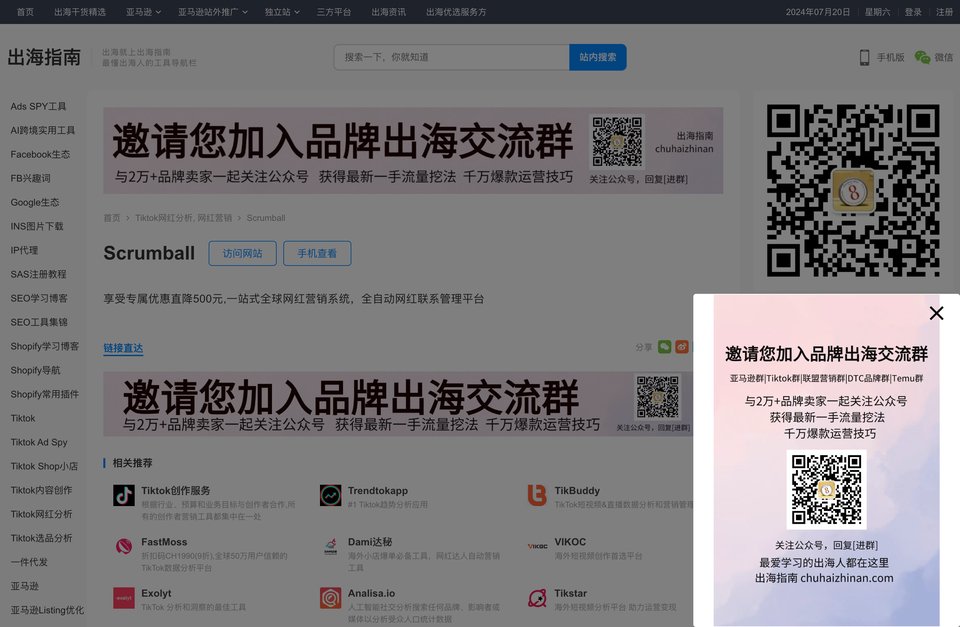The width and height of the screenshot is (960, 627).
Task: Click the FastMoss logo icon
Action: coord(124,546)
